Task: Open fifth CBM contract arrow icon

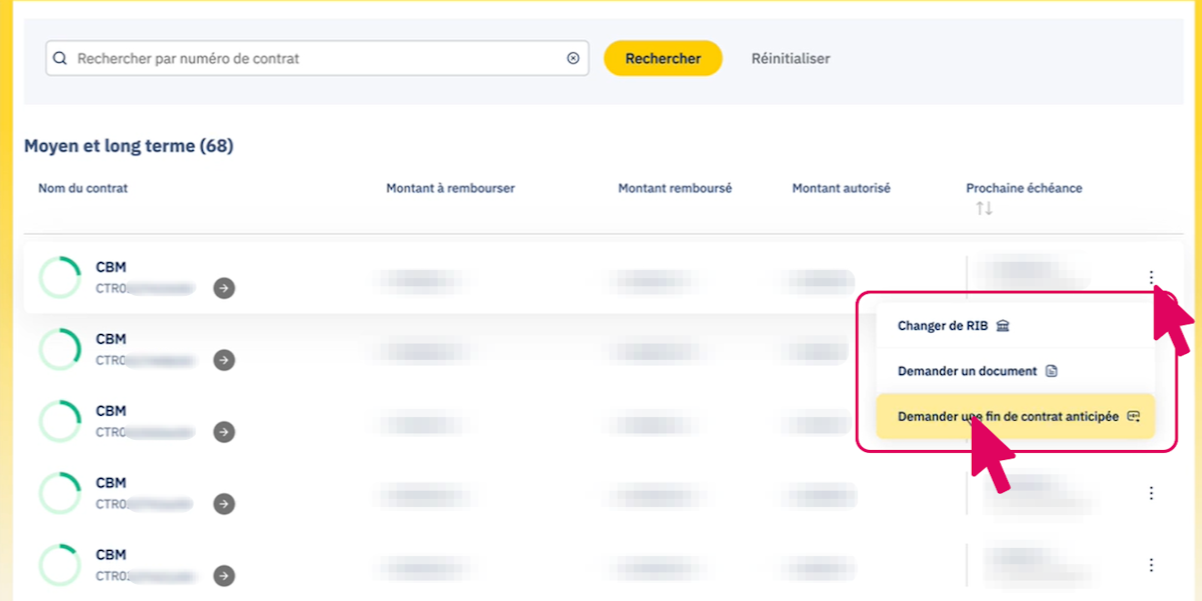Action: (x=224, y=576)
